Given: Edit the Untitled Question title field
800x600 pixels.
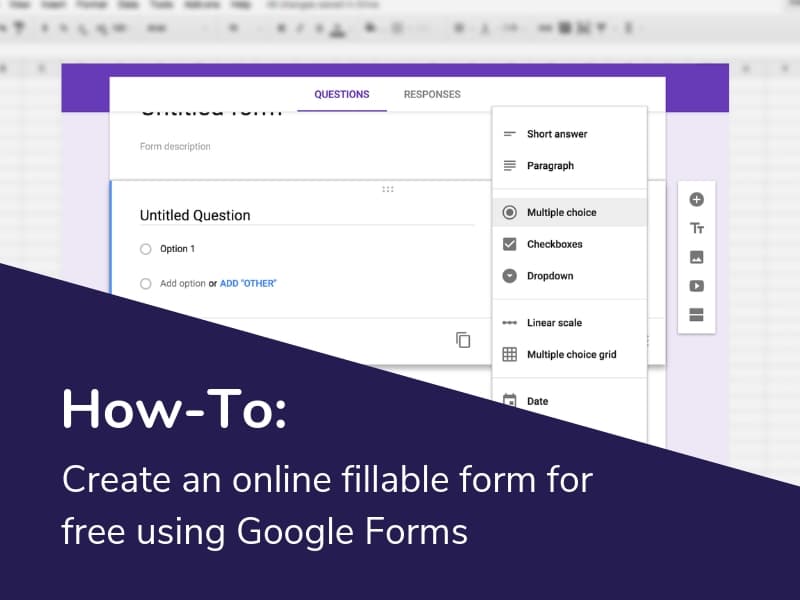Looking at the screenshot, I should click(x=307, y=215).
